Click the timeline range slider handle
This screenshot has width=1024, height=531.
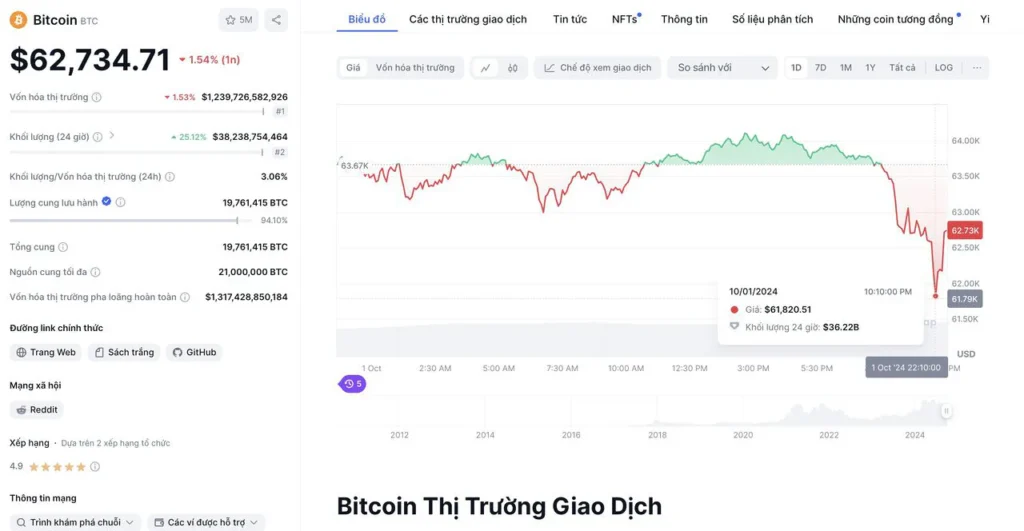tap(946, 411)
